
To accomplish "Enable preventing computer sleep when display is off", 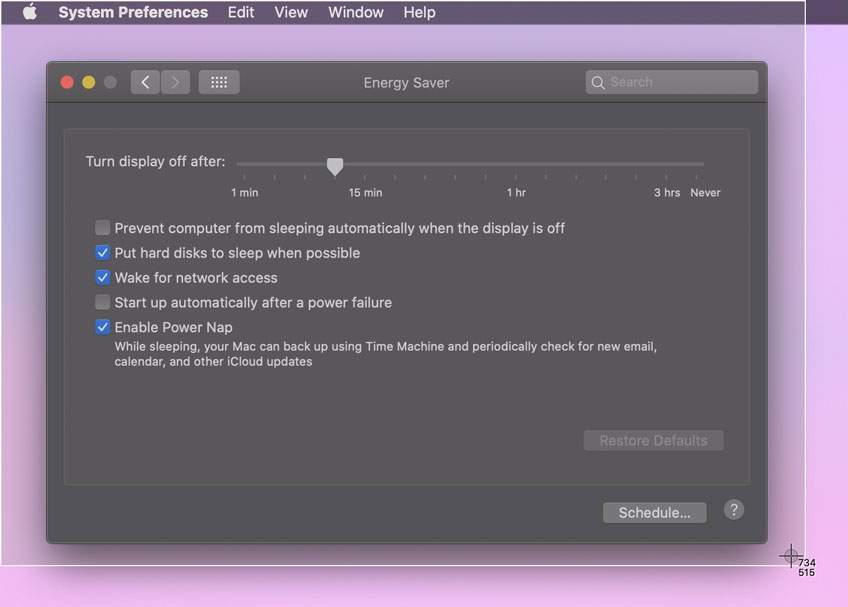I will tap(102, 227).
